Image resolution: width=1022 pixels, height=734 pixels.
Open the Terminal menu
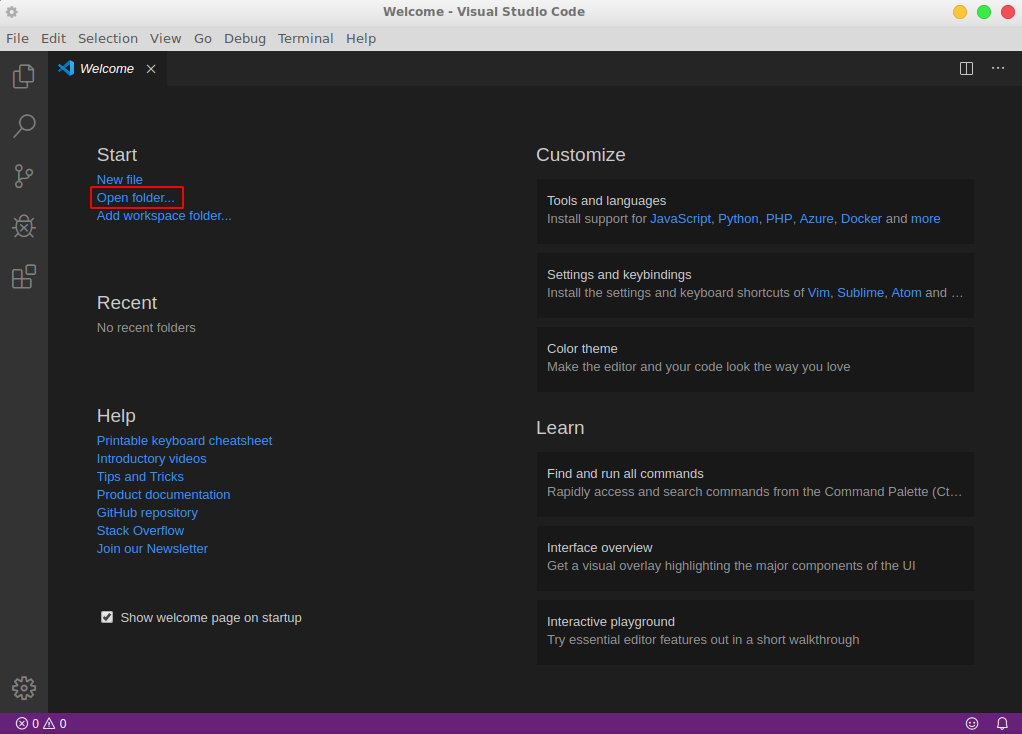tap(306, 38)
